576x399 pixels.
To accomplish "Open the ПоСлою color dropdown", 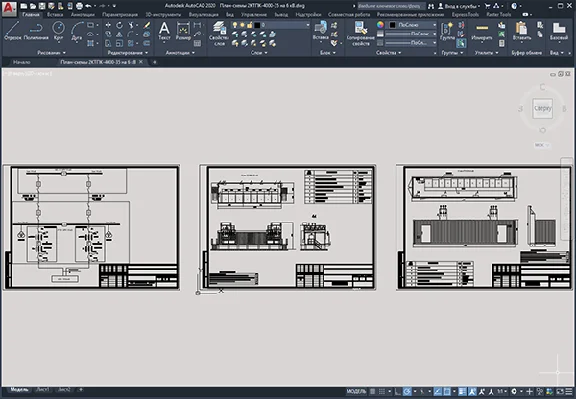I will (413, 25).
